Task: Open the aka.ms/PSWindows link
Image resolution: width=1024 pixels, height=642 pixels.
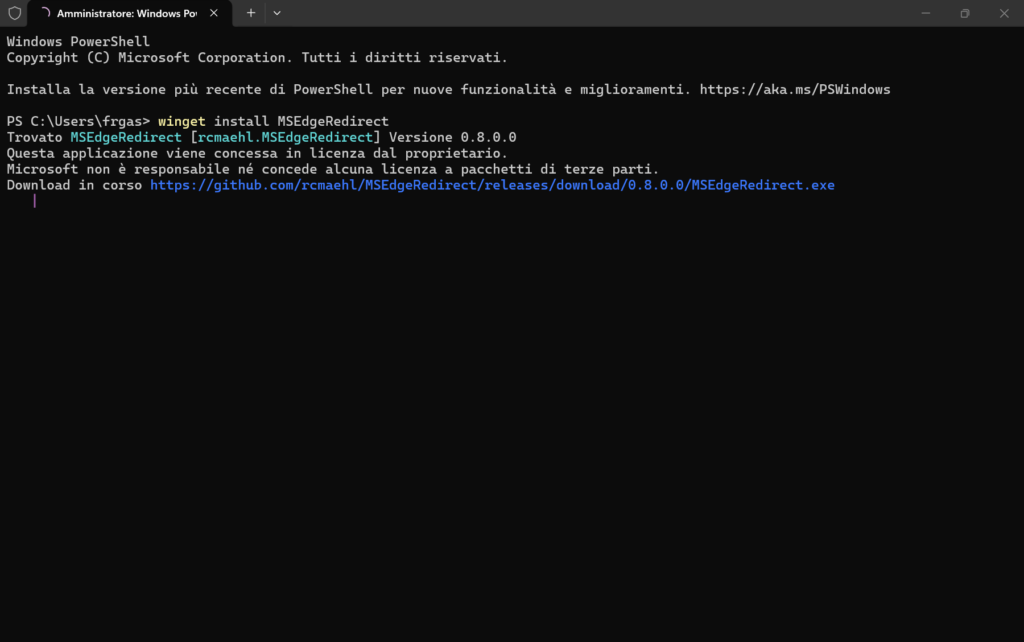Action: pos(795,89)
